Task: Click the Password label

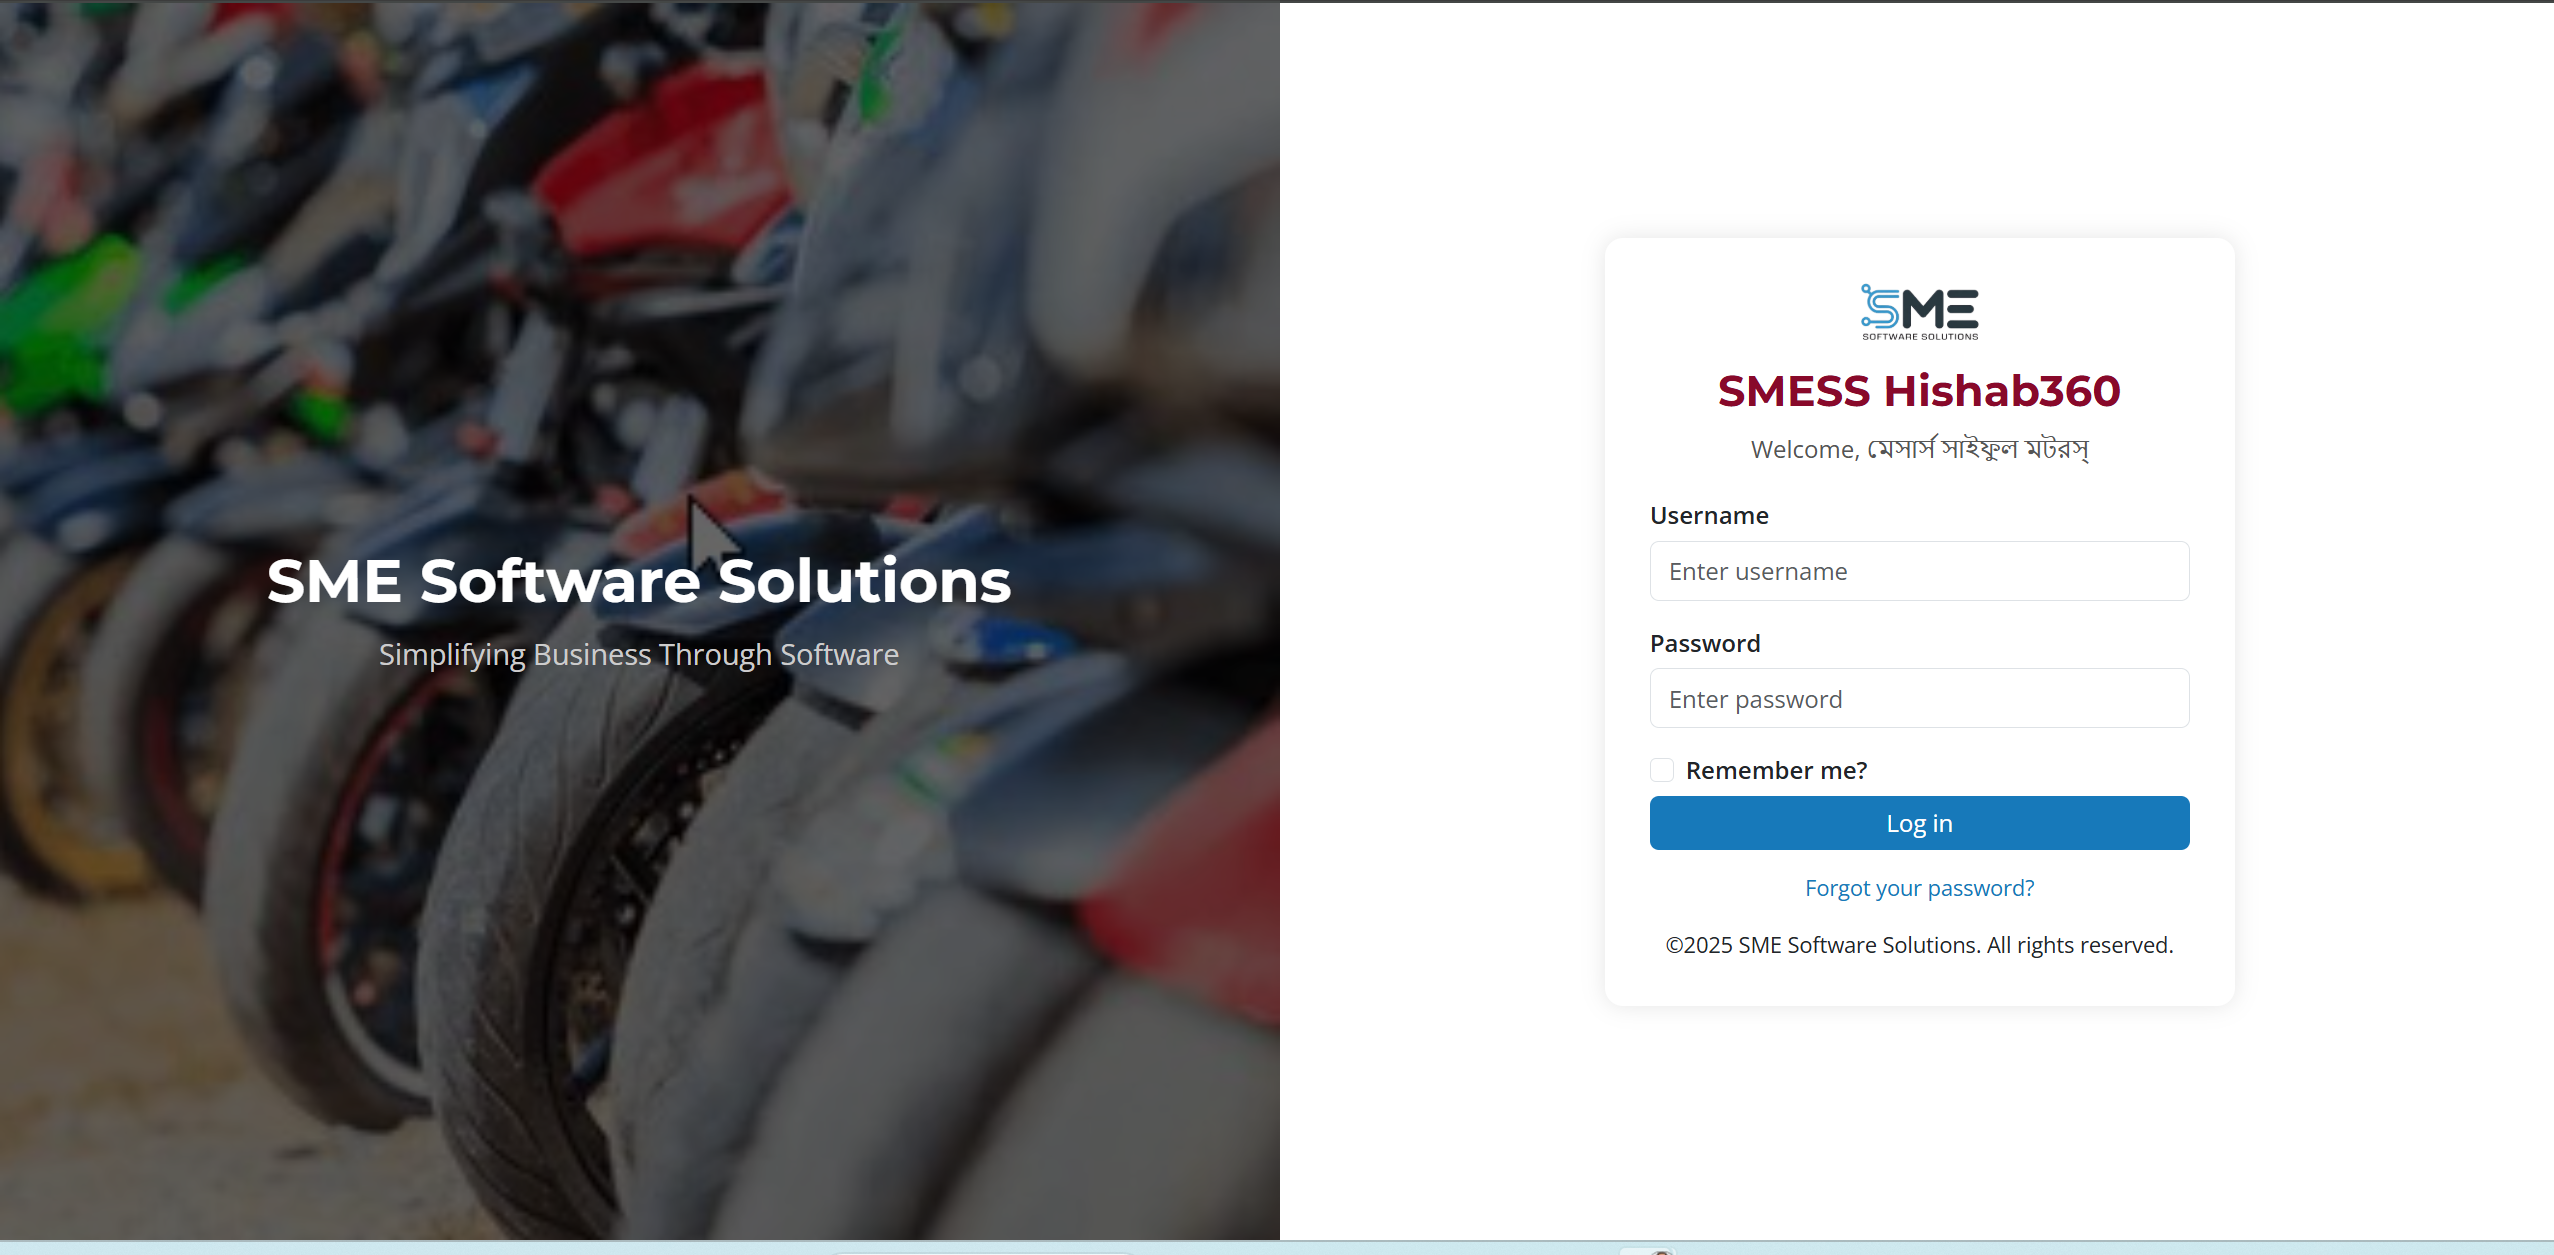Action: 1705,643
